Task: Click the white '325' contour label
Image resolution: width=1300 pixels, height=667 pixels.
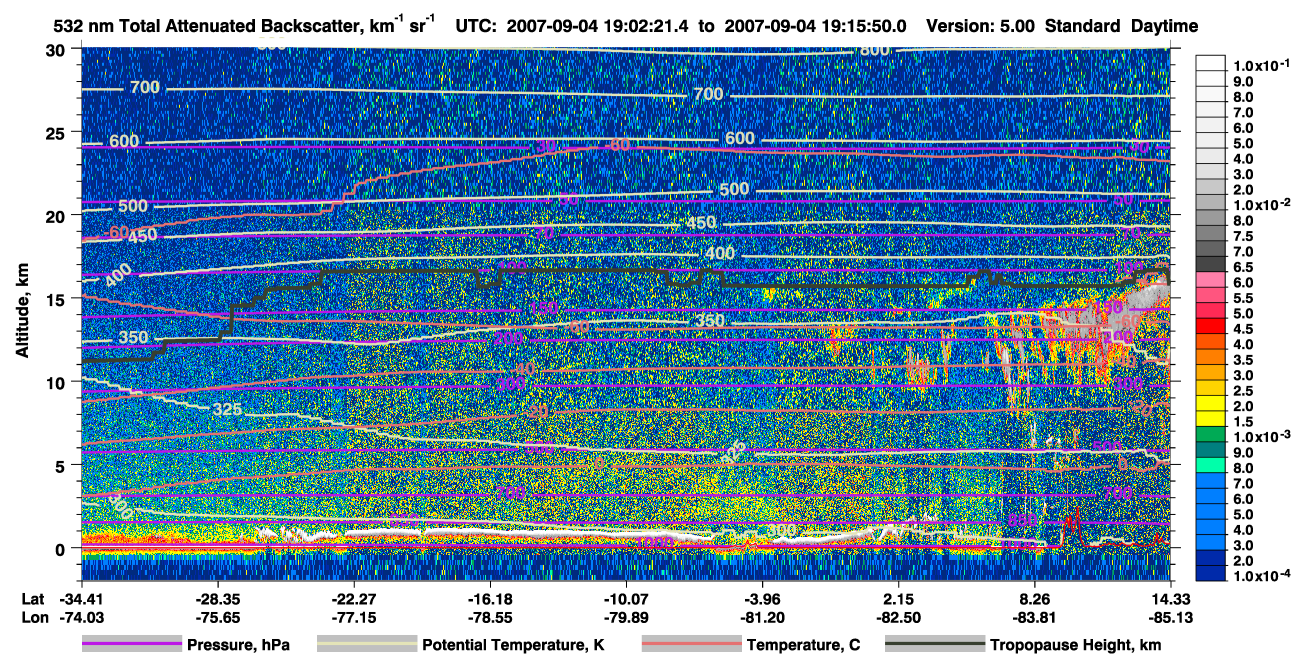Action: pyautogui.click(x=227, y=410)
